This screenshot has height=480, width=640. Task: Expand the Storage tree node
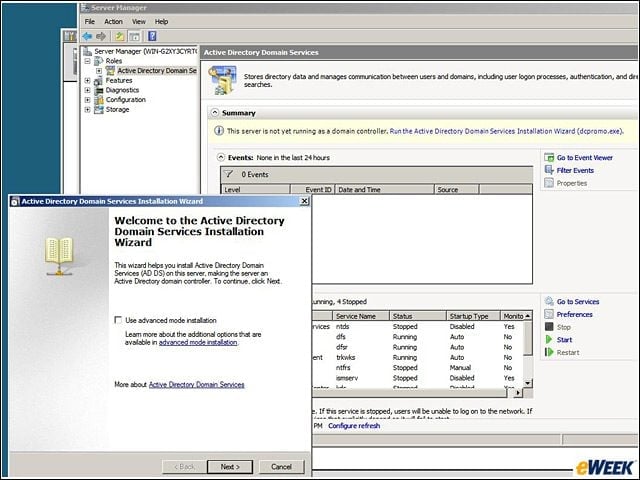[x=87, y=110]
